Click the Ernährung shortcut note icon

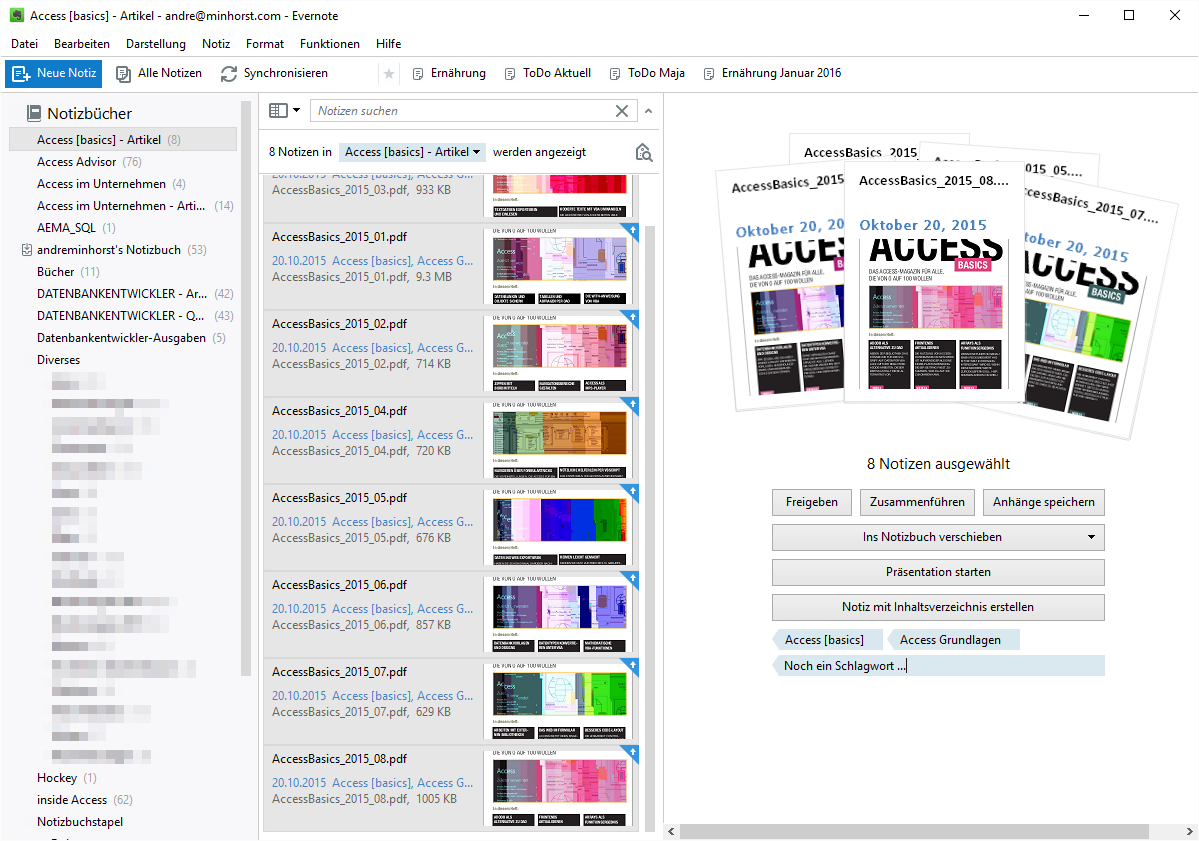coord(418,73)
